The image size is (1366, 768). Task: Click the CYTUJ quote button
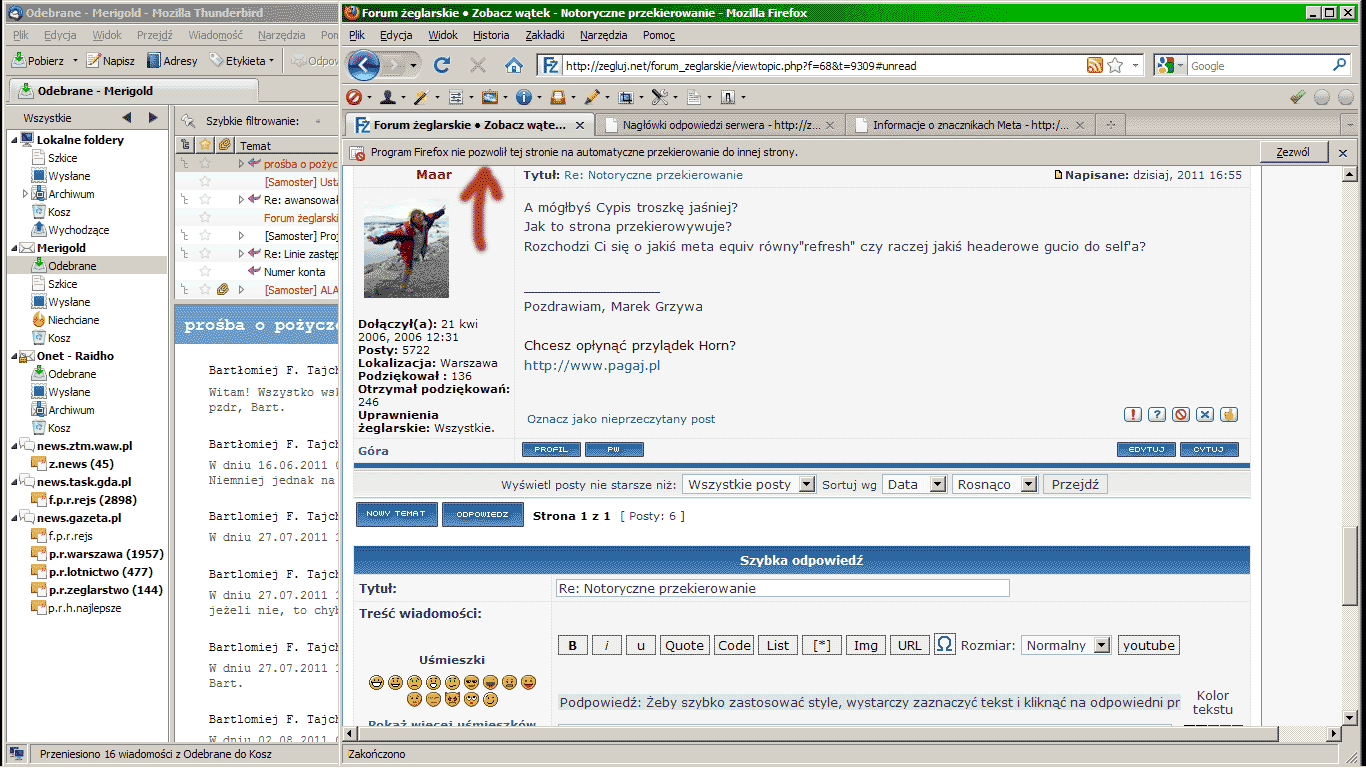pos(1209,450)
